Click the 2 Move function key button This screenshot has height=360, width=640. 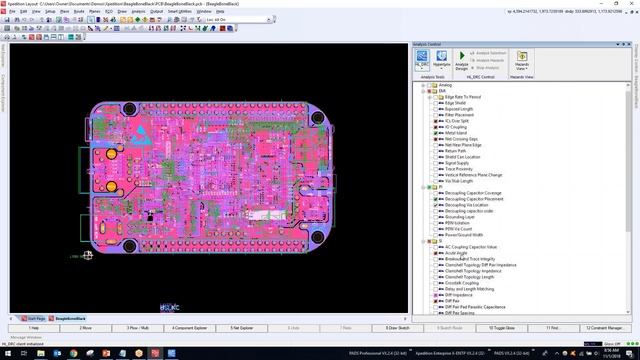tap(86, 328)
